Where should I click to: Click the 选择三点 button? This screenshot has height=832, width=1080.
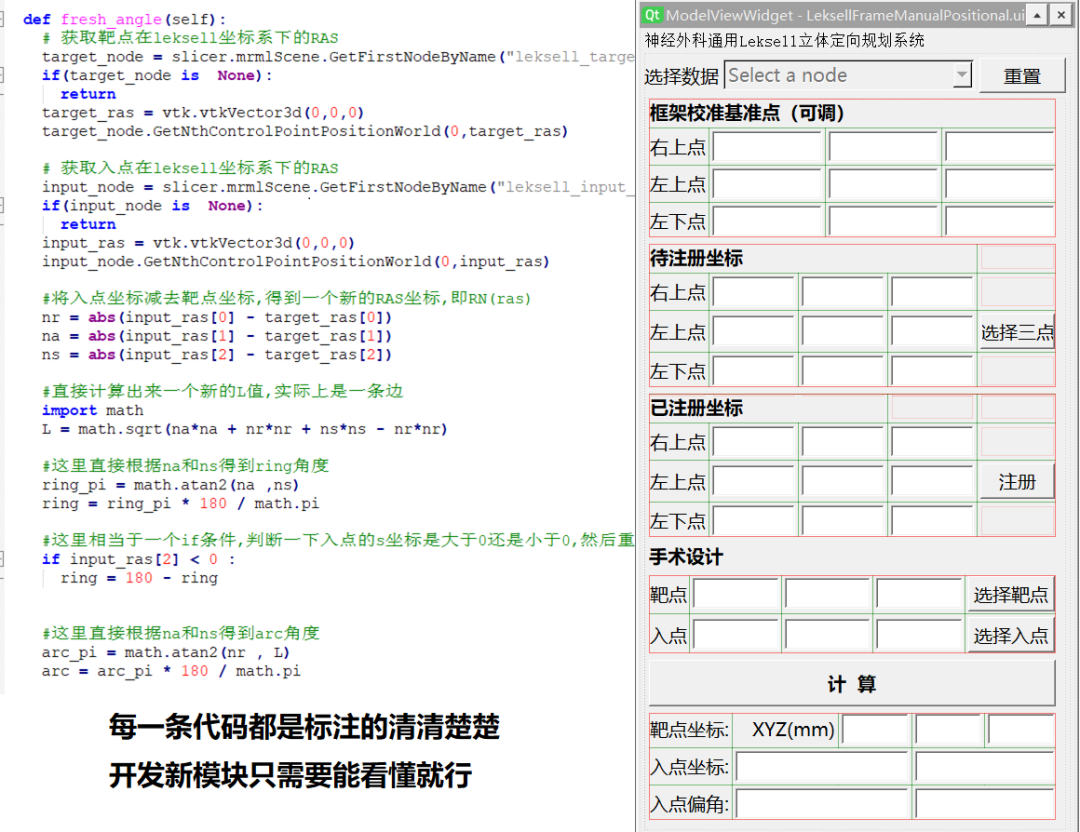click(1016, 332)
